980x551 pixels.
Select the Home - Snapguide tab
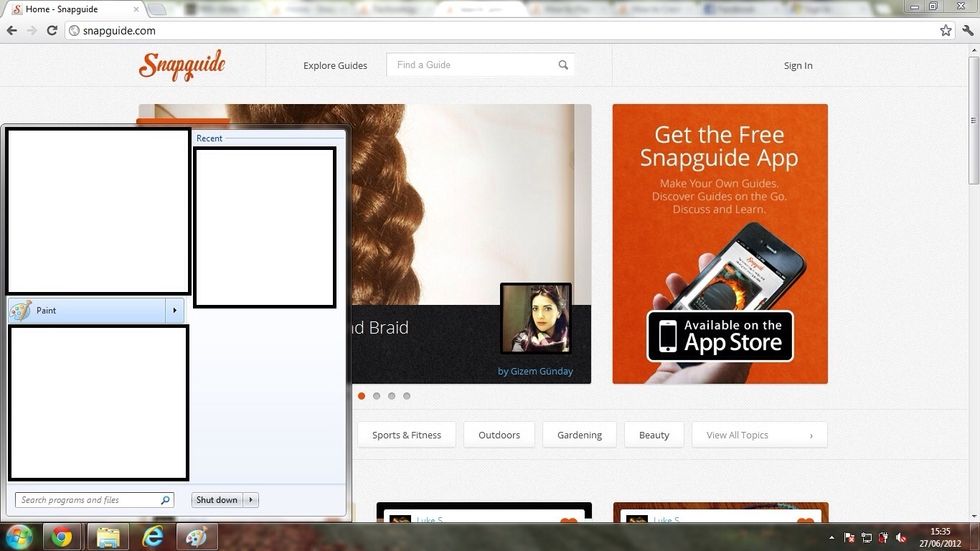pyautogui.click(x=75, y=9)
